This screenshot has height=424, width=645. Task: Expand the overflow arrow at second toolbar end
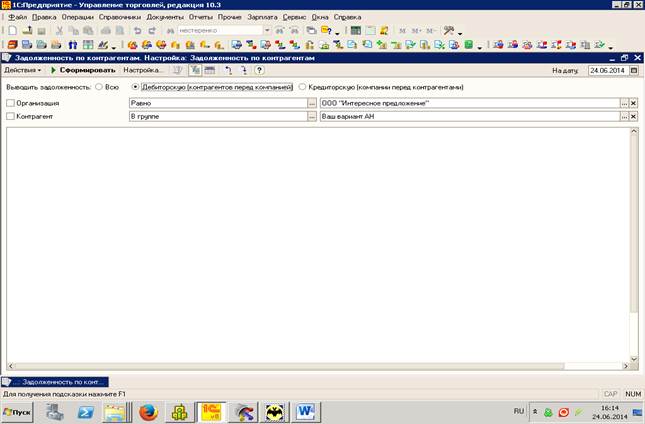click(610, 47)
